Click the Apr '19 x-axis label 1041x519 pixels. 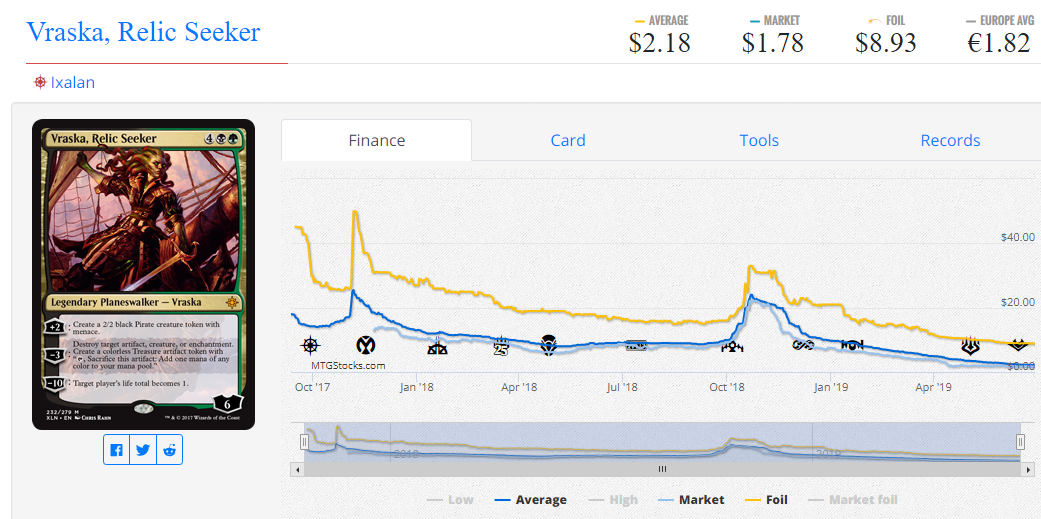click(x=934, y=387)
